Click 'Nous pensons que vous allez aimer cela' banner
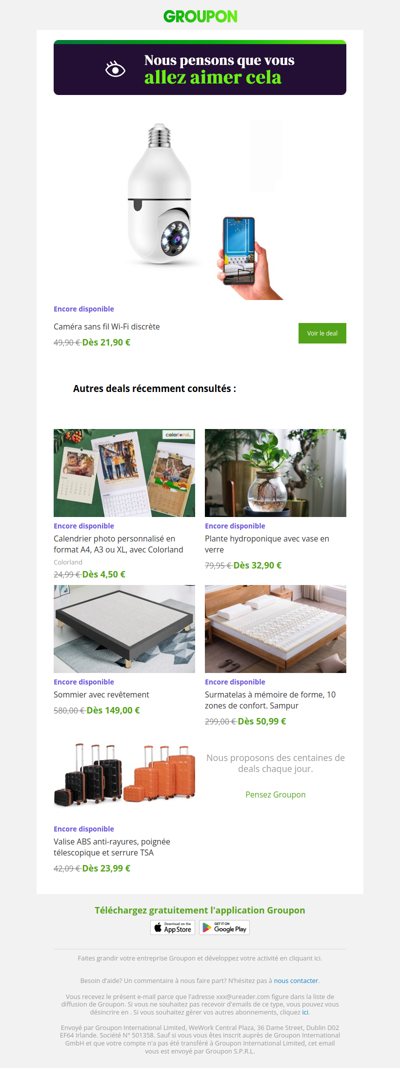This screenshot has height=1068, width=400. [x=200, y=69]
